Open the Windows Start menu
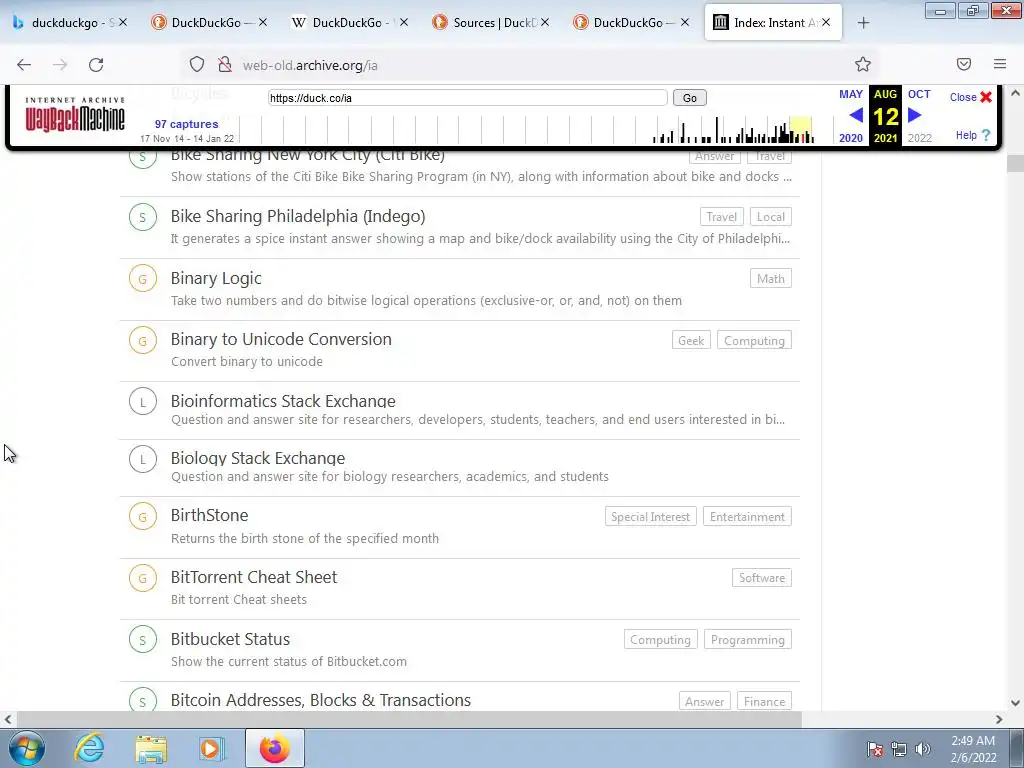 tap(26, 748)
